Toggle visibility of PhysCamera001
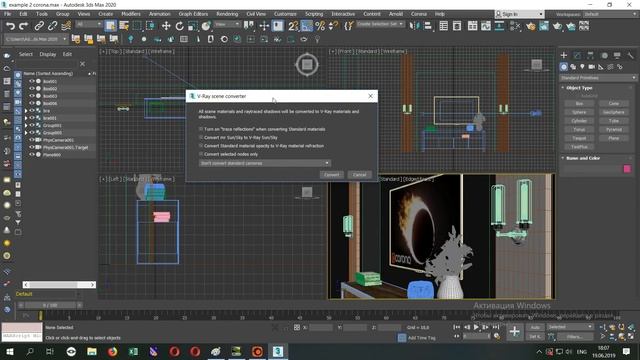Viewport: 640px width, 360px height. point(32,140)
